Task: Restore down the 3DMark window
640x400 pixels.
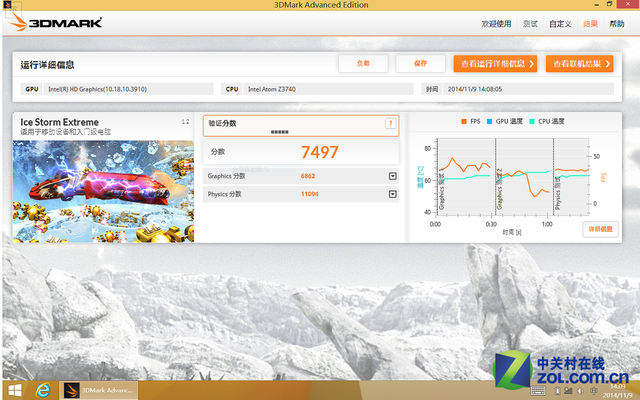Action: pos(609,4)
